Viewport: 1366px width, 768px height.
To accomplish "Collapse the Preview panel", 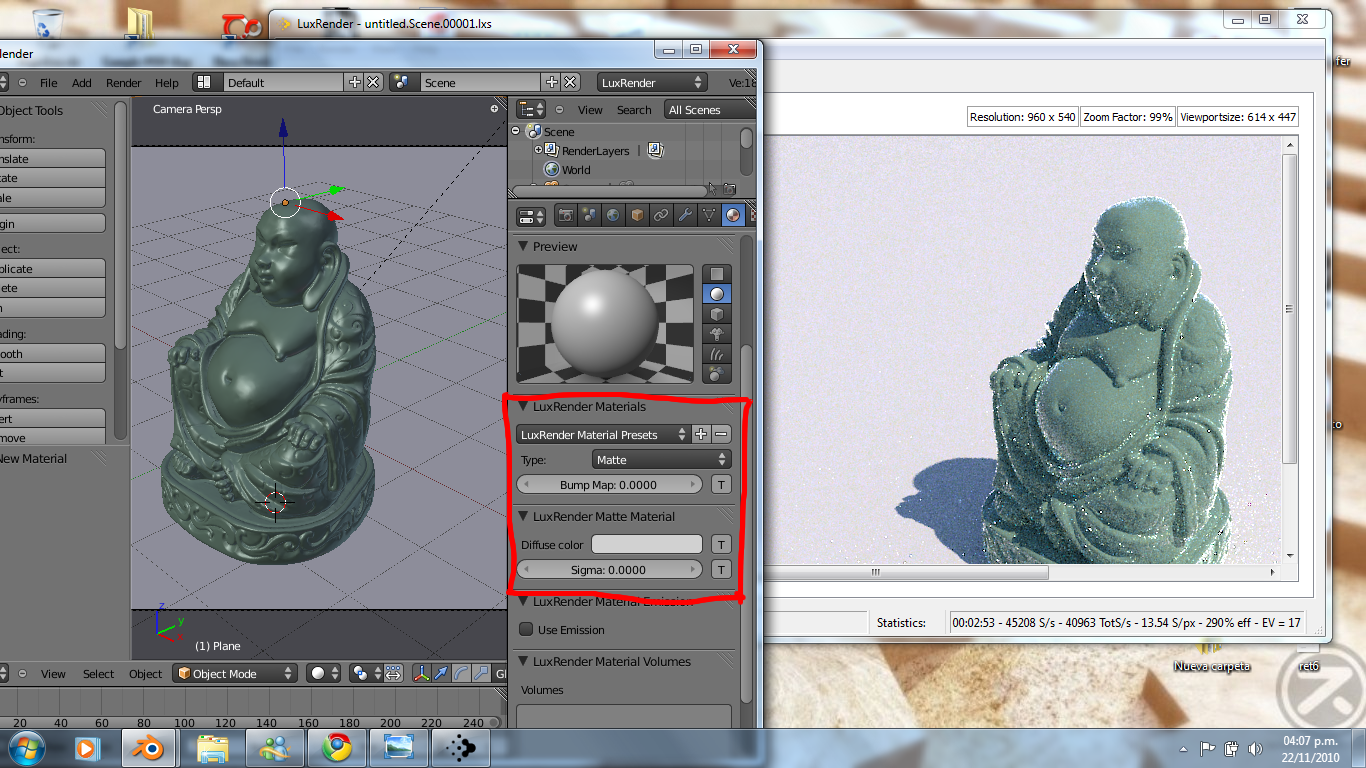I will coord(523,247).
